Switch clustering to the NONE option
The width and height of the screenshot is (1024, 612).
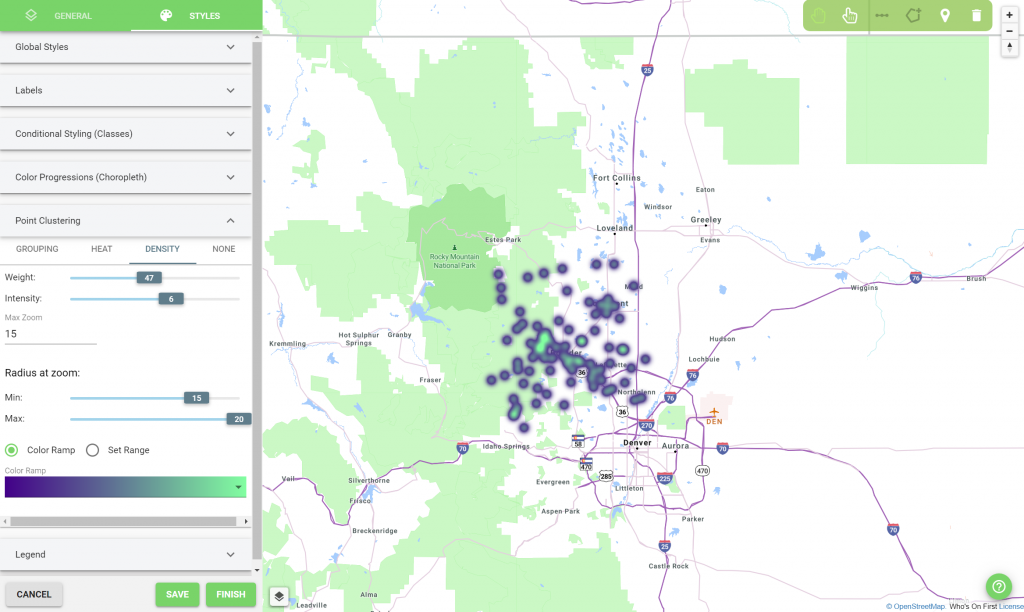(223, 249)
